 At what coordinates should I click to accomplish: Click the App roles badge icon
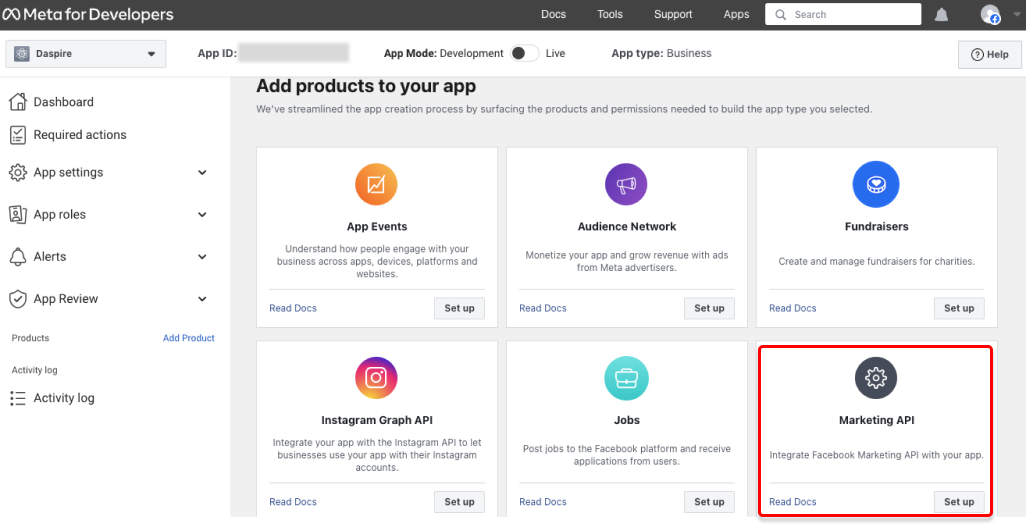click(x=18, y=215)
